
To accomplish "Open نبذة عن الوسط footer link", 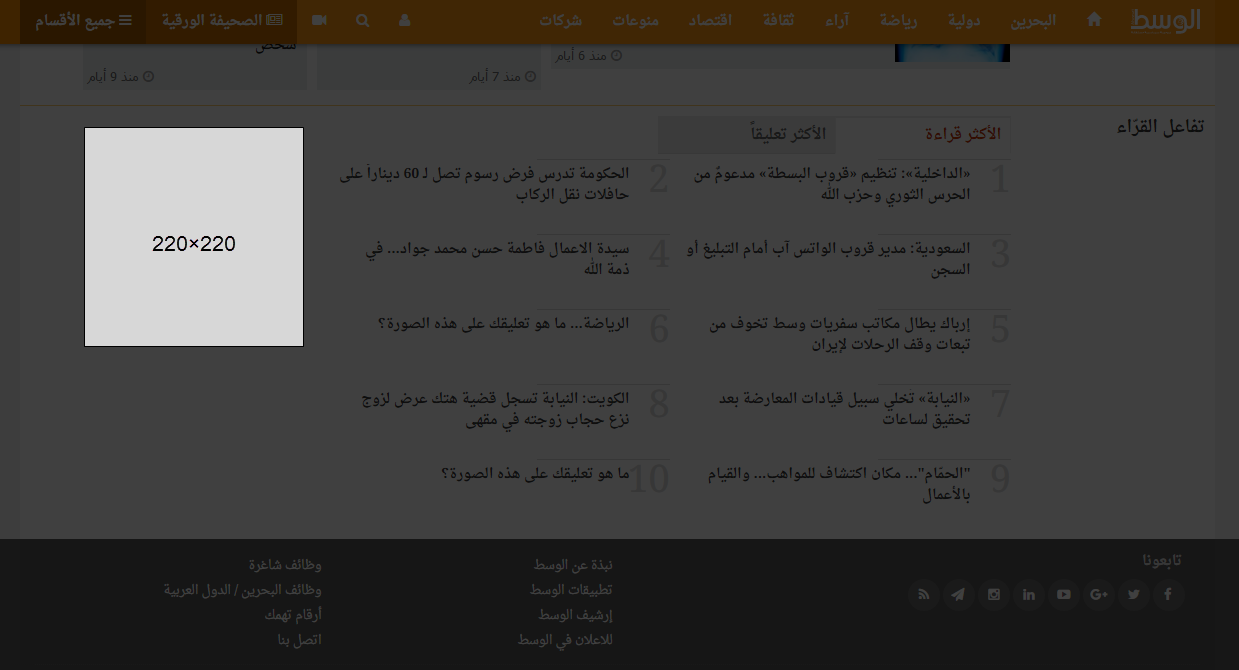I will (573, 565).
